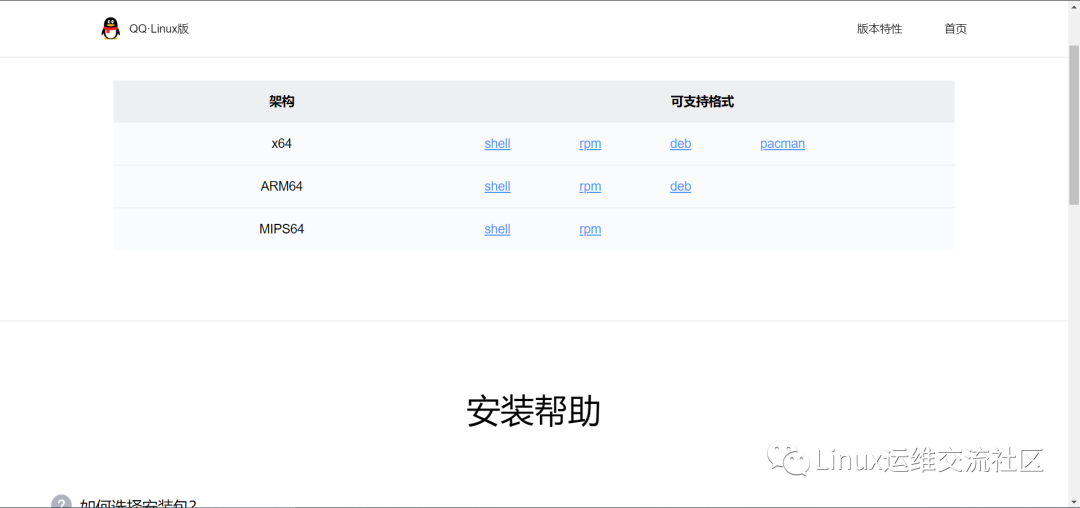Click the 可支持格式 column header
1080x508 pixels.
pos(703,102)
